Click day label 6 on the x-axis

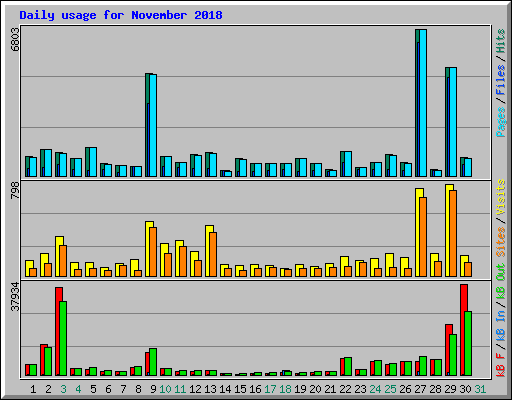[x=108, y=389]
